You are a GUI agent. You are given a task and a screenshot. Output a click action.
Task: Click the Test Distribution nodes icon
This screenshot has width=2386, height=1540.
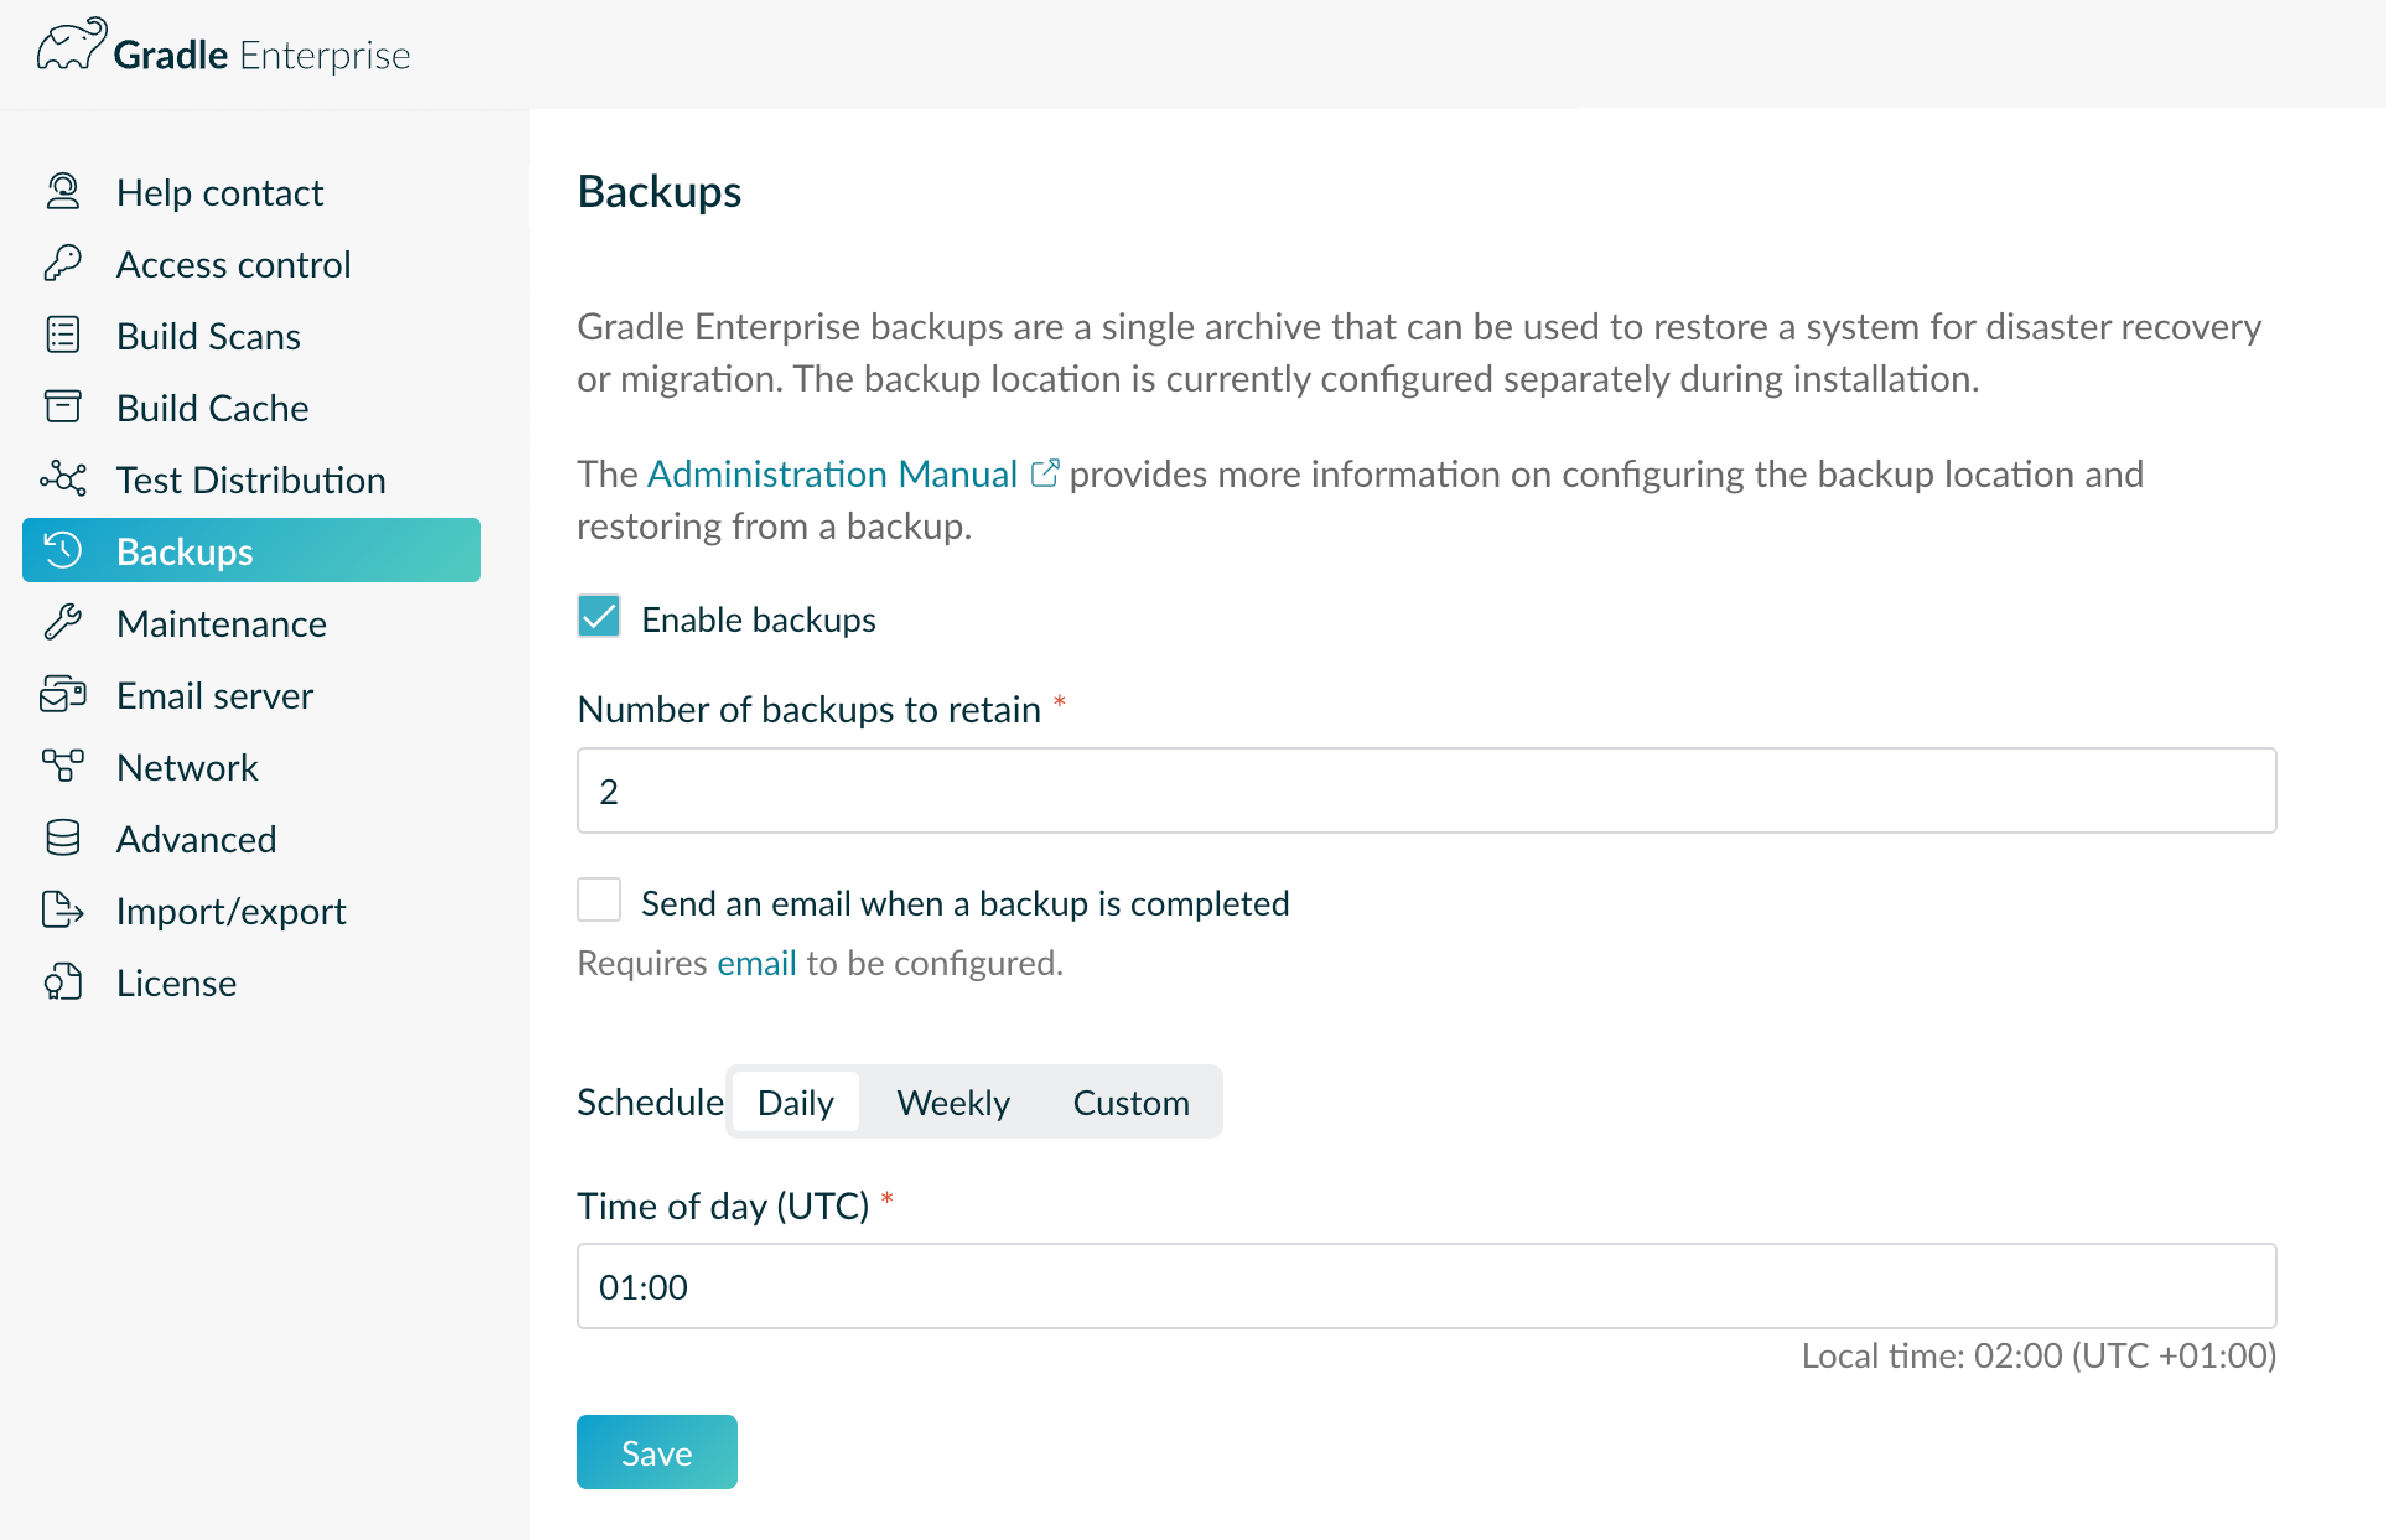[63, 479]
